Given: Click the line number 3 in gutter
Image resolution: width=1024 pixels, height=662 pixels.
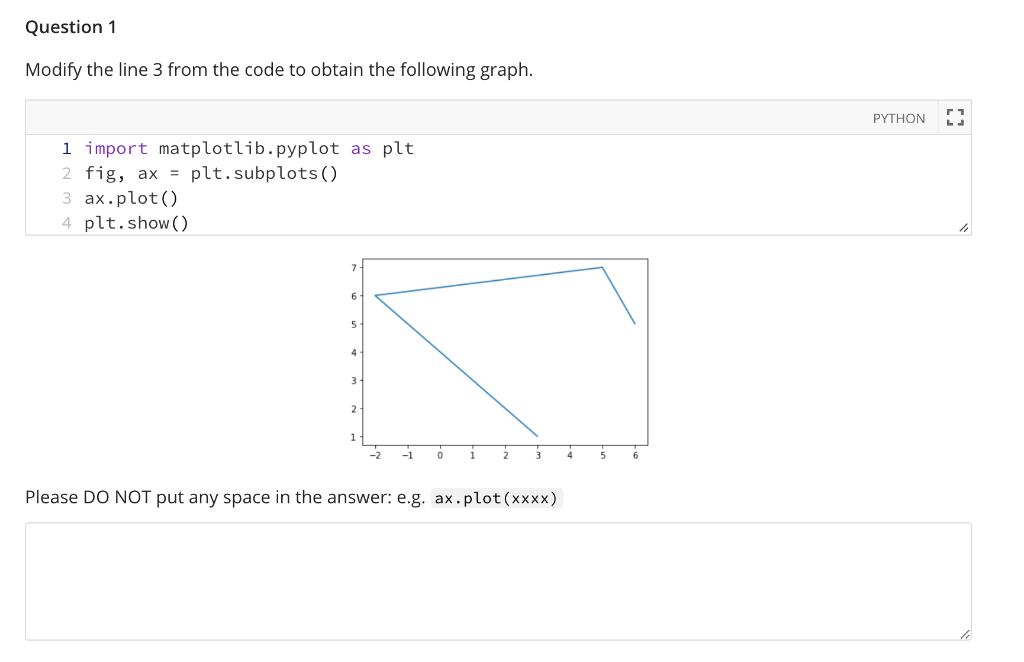Looking at the screenshot, I should point(67,198).
